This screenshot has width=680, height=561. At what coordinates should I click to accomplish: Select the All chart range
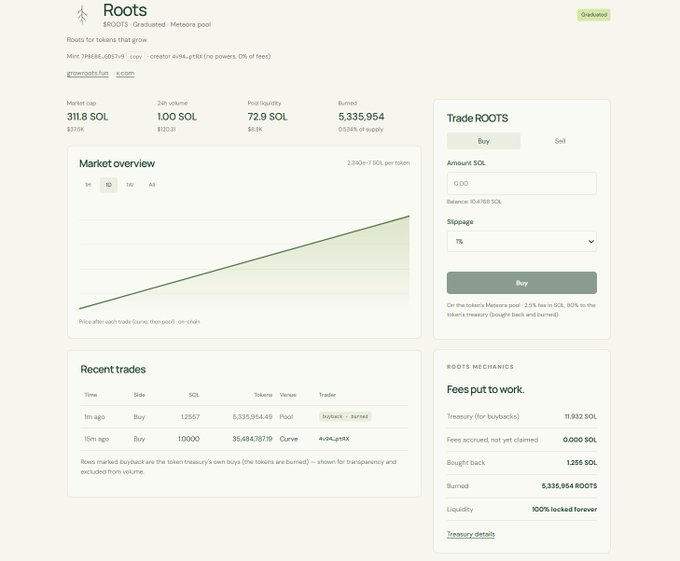tap(152, 185)
